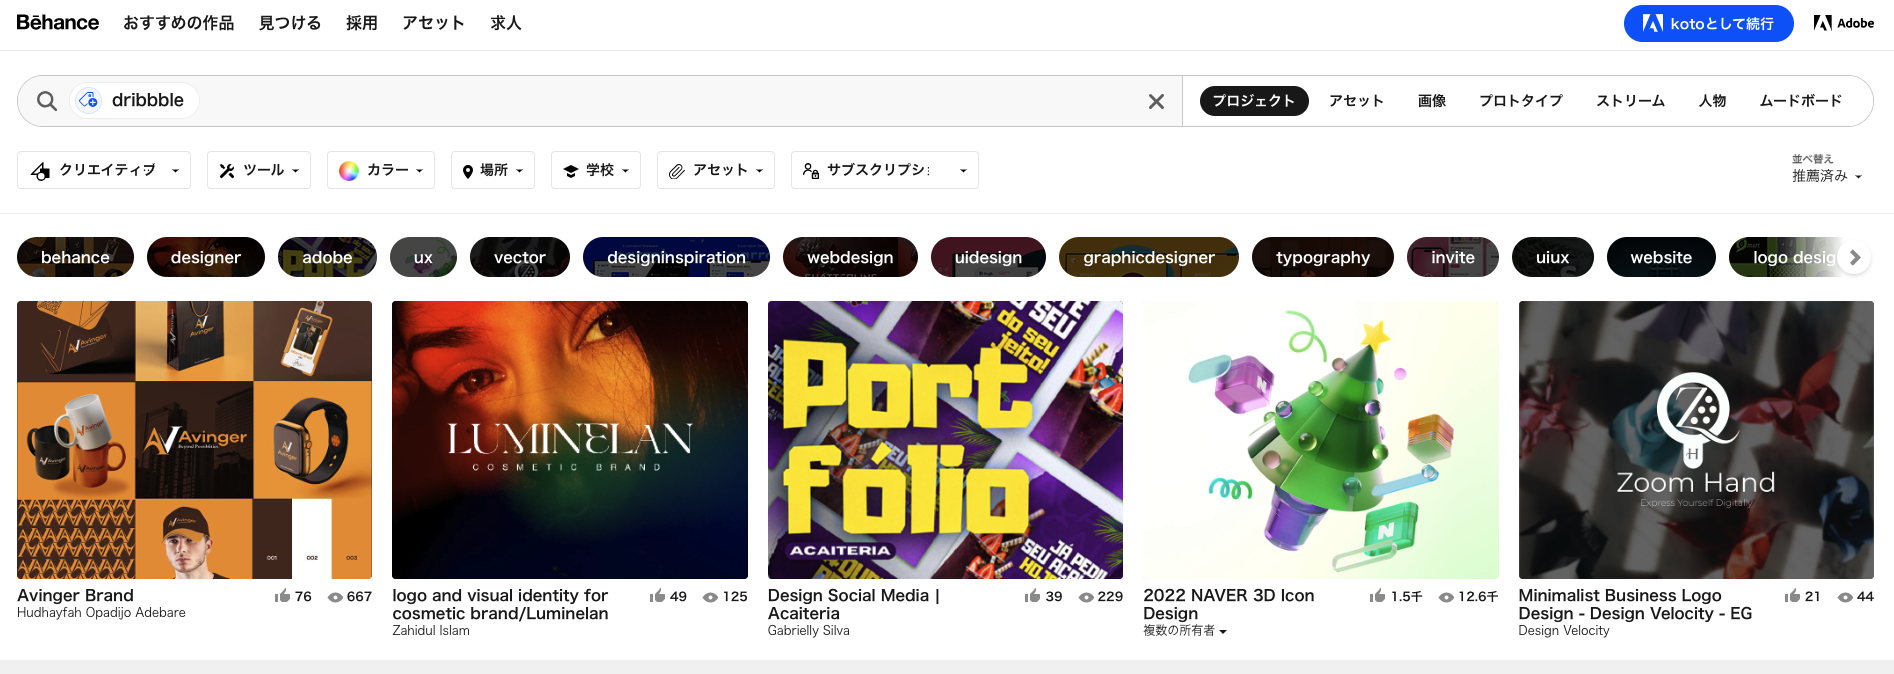The width and height of the screenshot is (1894, 674).
Task: Select the ムードボード tab
Action: coord(1800,101)
